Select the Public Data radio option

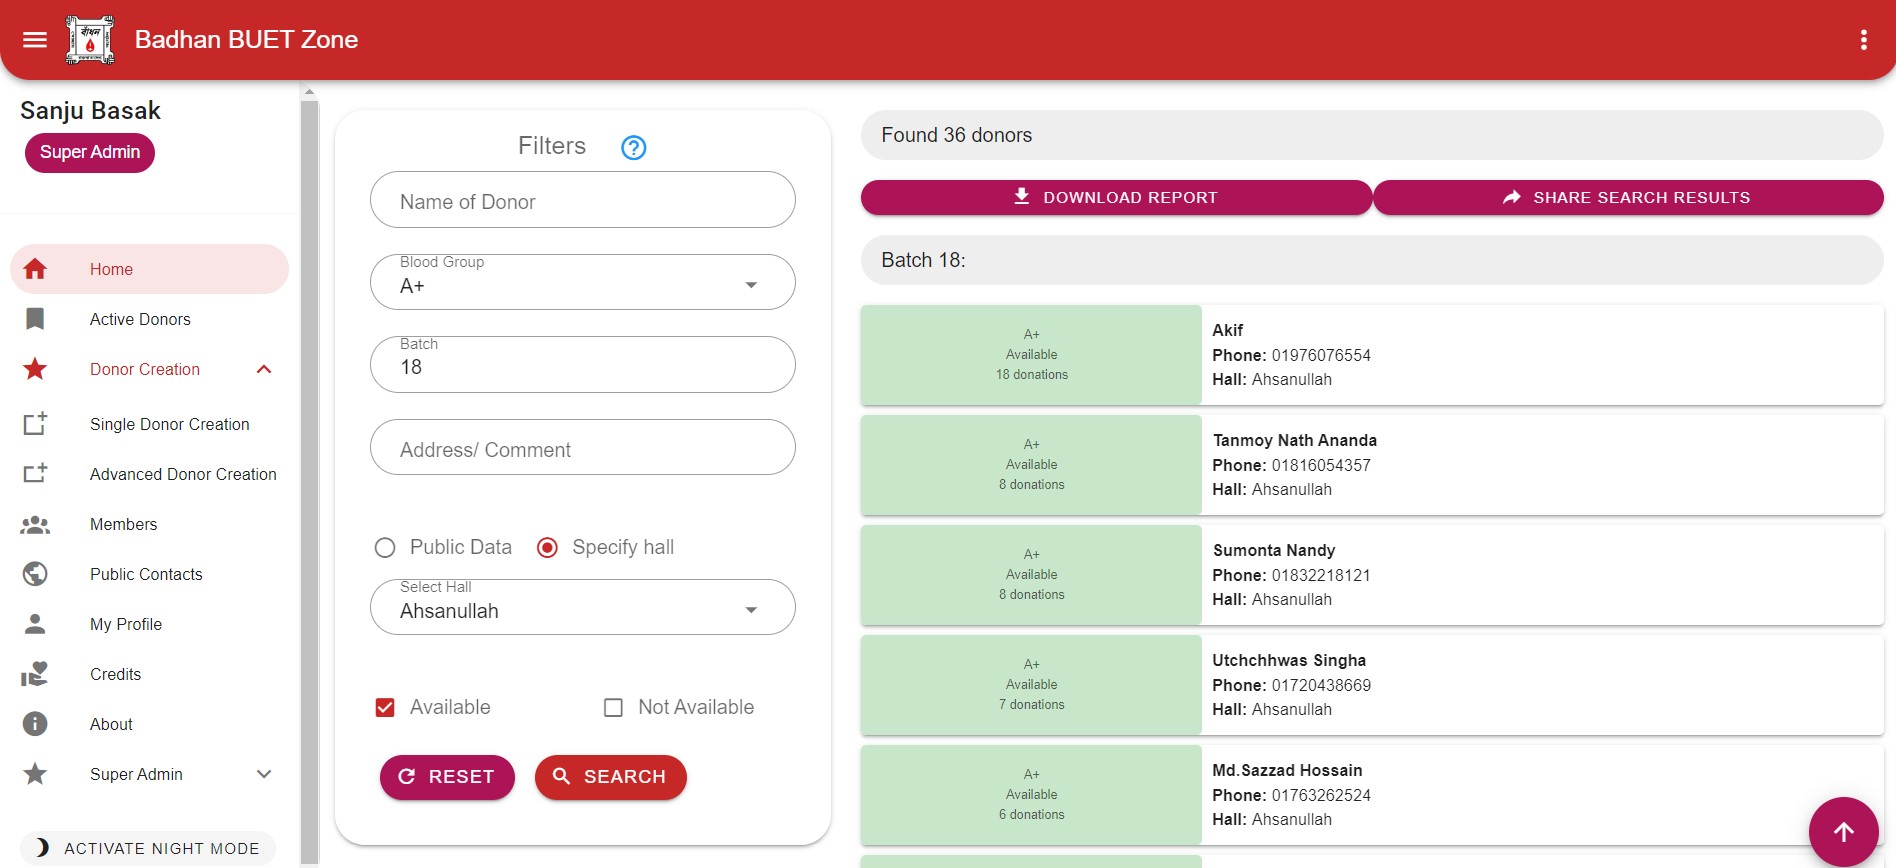pyautogui.click(x=385, y=548)
